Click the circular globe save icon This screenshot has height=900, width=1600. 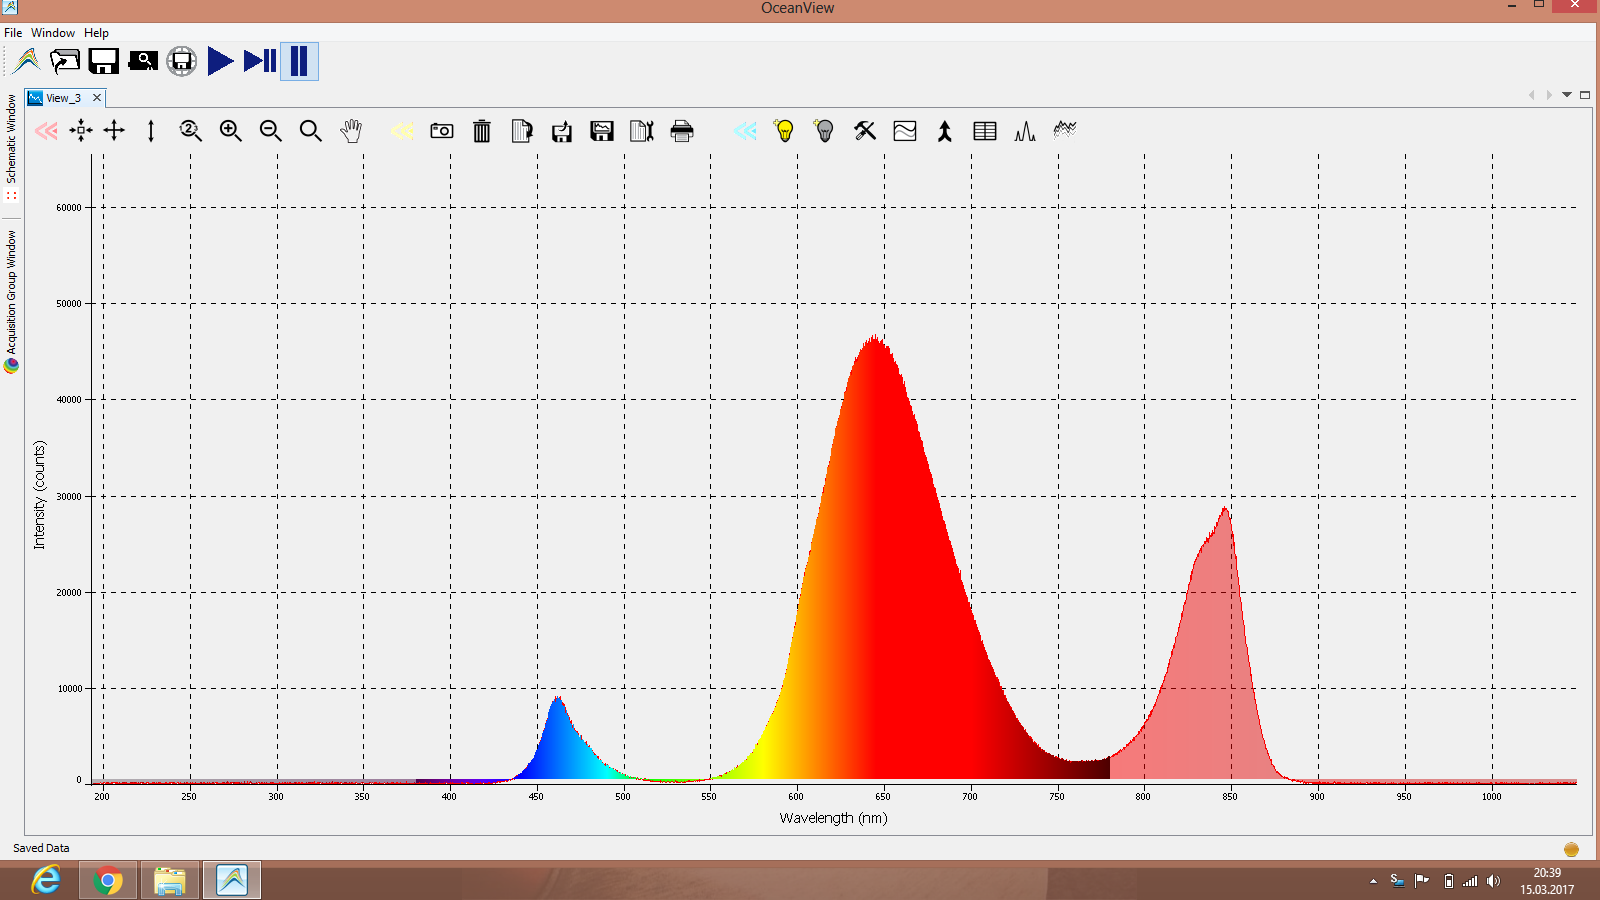(181, 61)
